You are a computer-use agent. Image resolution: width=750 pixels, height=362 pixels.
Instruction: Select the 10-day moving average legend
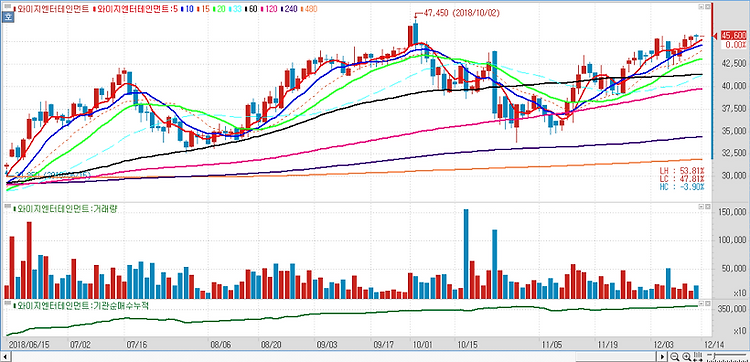click(x=188, y=9)
